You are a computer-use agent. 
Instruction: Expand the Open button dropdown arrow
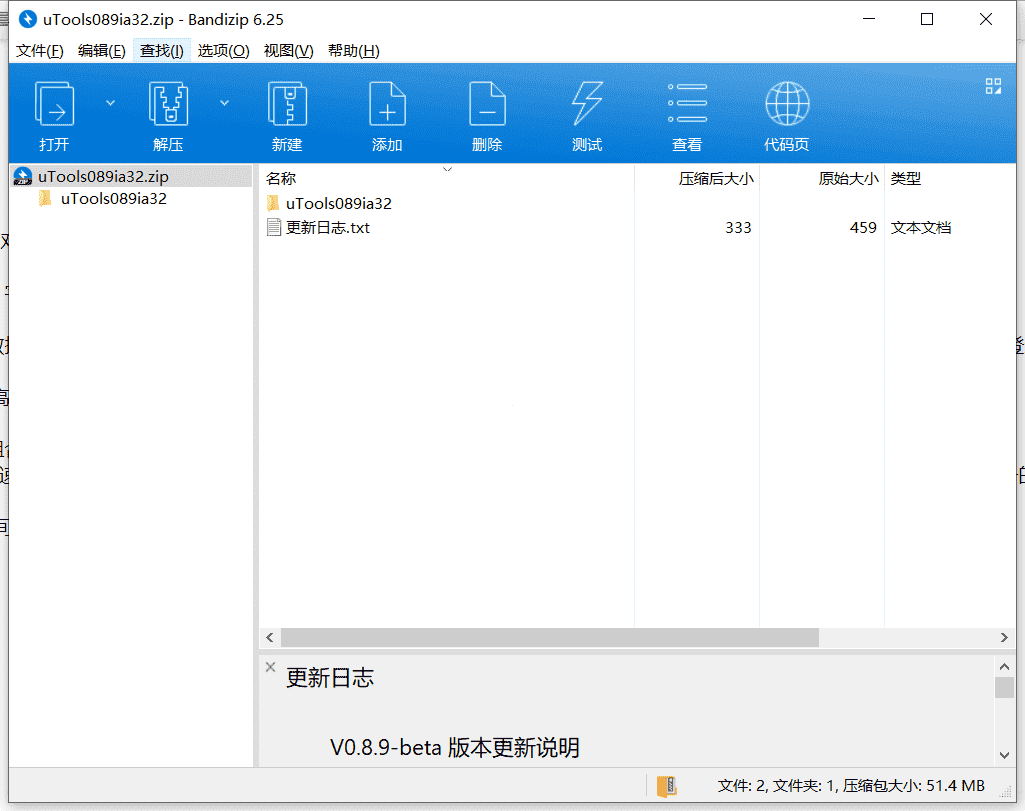pyautogui.click(x=110, y=103)
